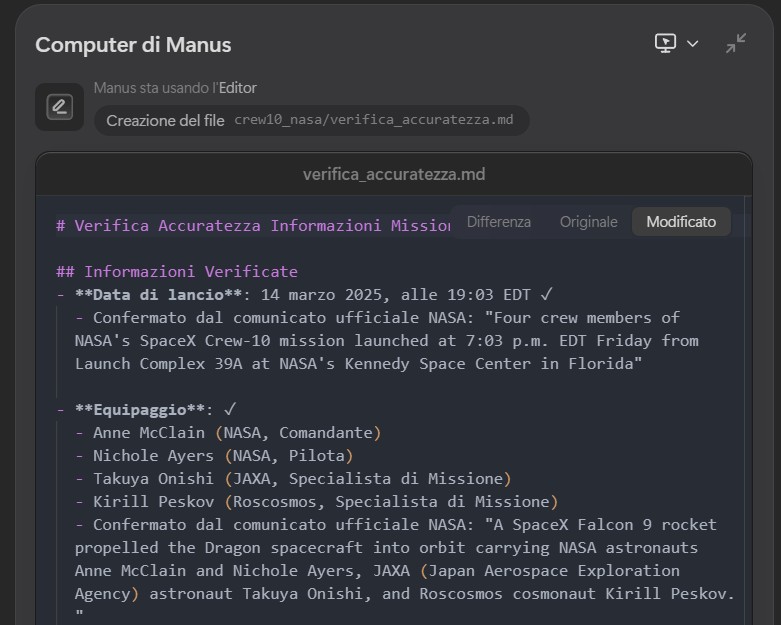
Task: Click the '## Informazioni Verificate' heading line
Action: (x=177, y=271)
